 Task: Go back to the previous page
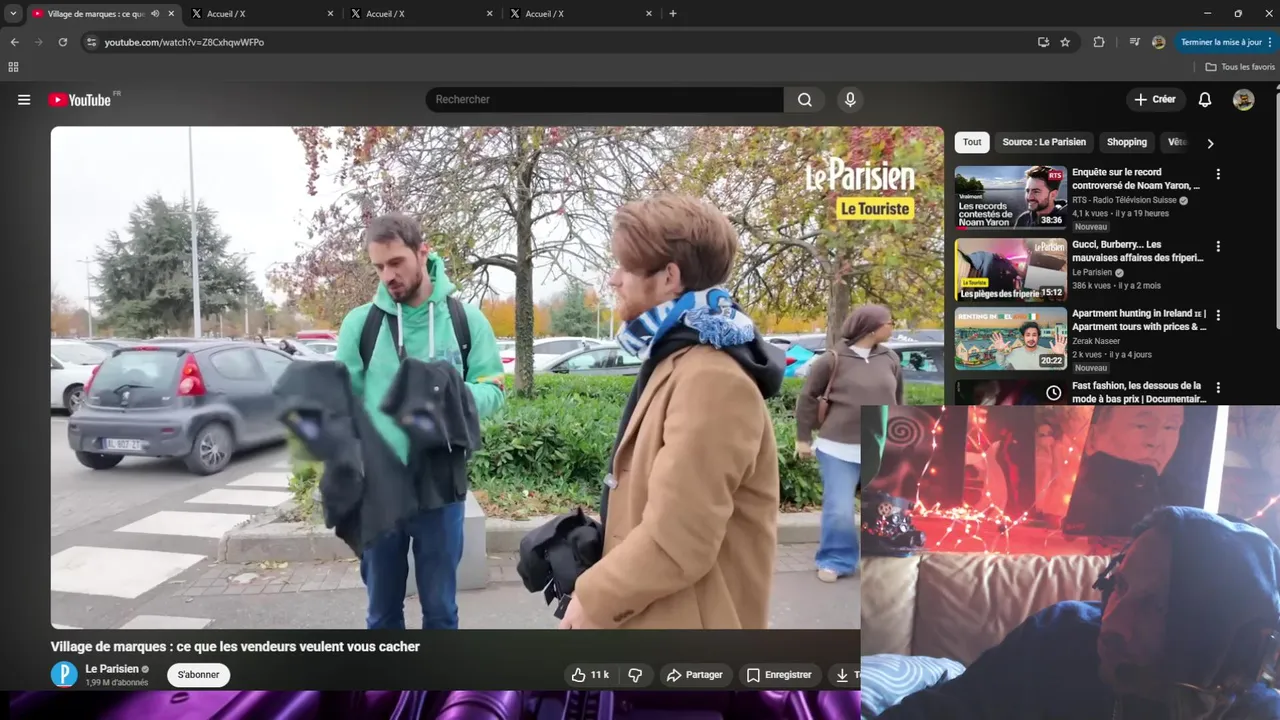pyautogui.click(x=14, y=42)
